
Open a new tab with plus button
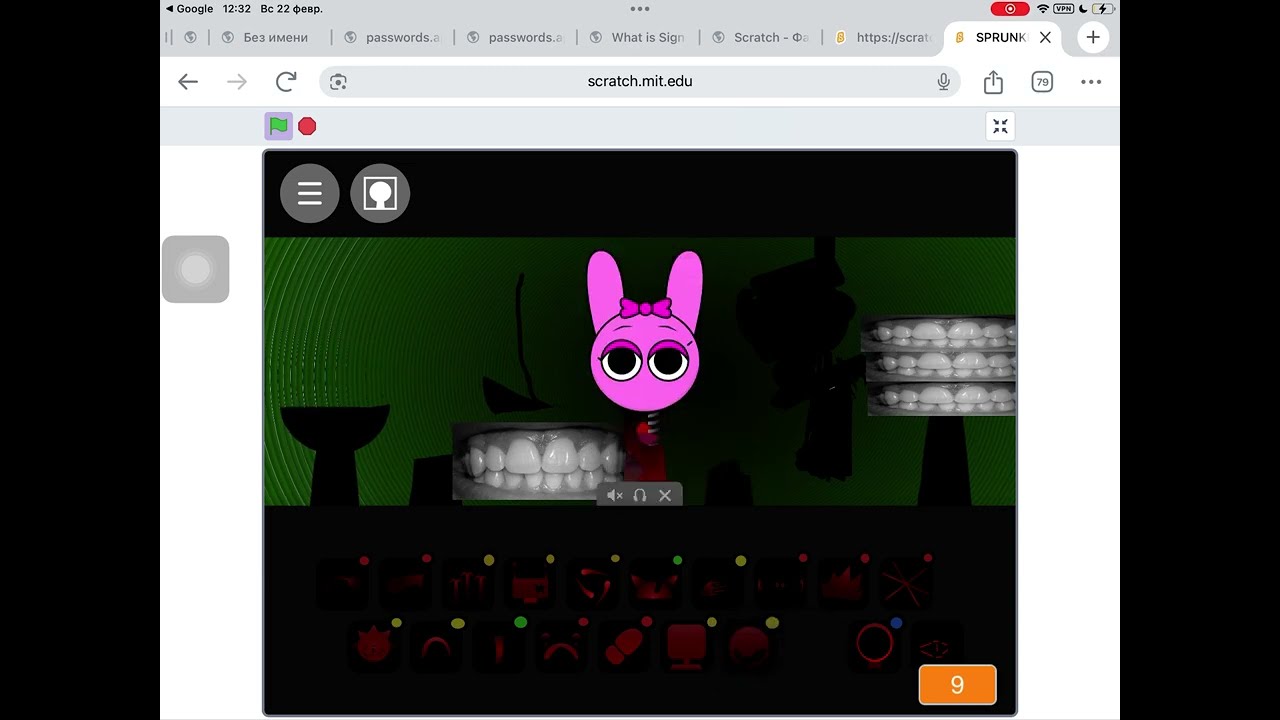(x=1093, y=37)
